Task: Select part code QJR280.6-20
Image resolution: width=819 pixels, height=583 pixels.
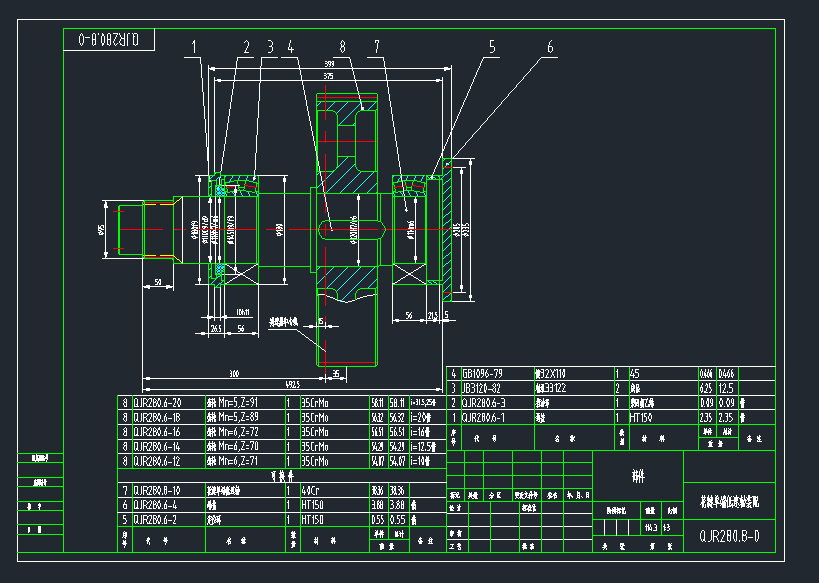Action: [158, 402]
